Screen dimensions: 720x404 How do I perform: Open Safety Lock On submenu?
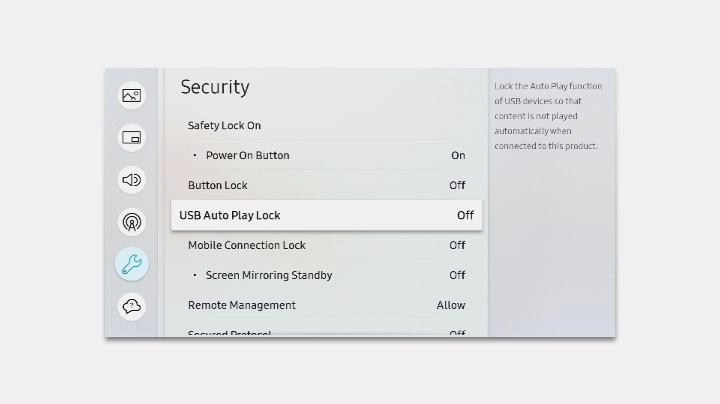click(x=224, y=125)
